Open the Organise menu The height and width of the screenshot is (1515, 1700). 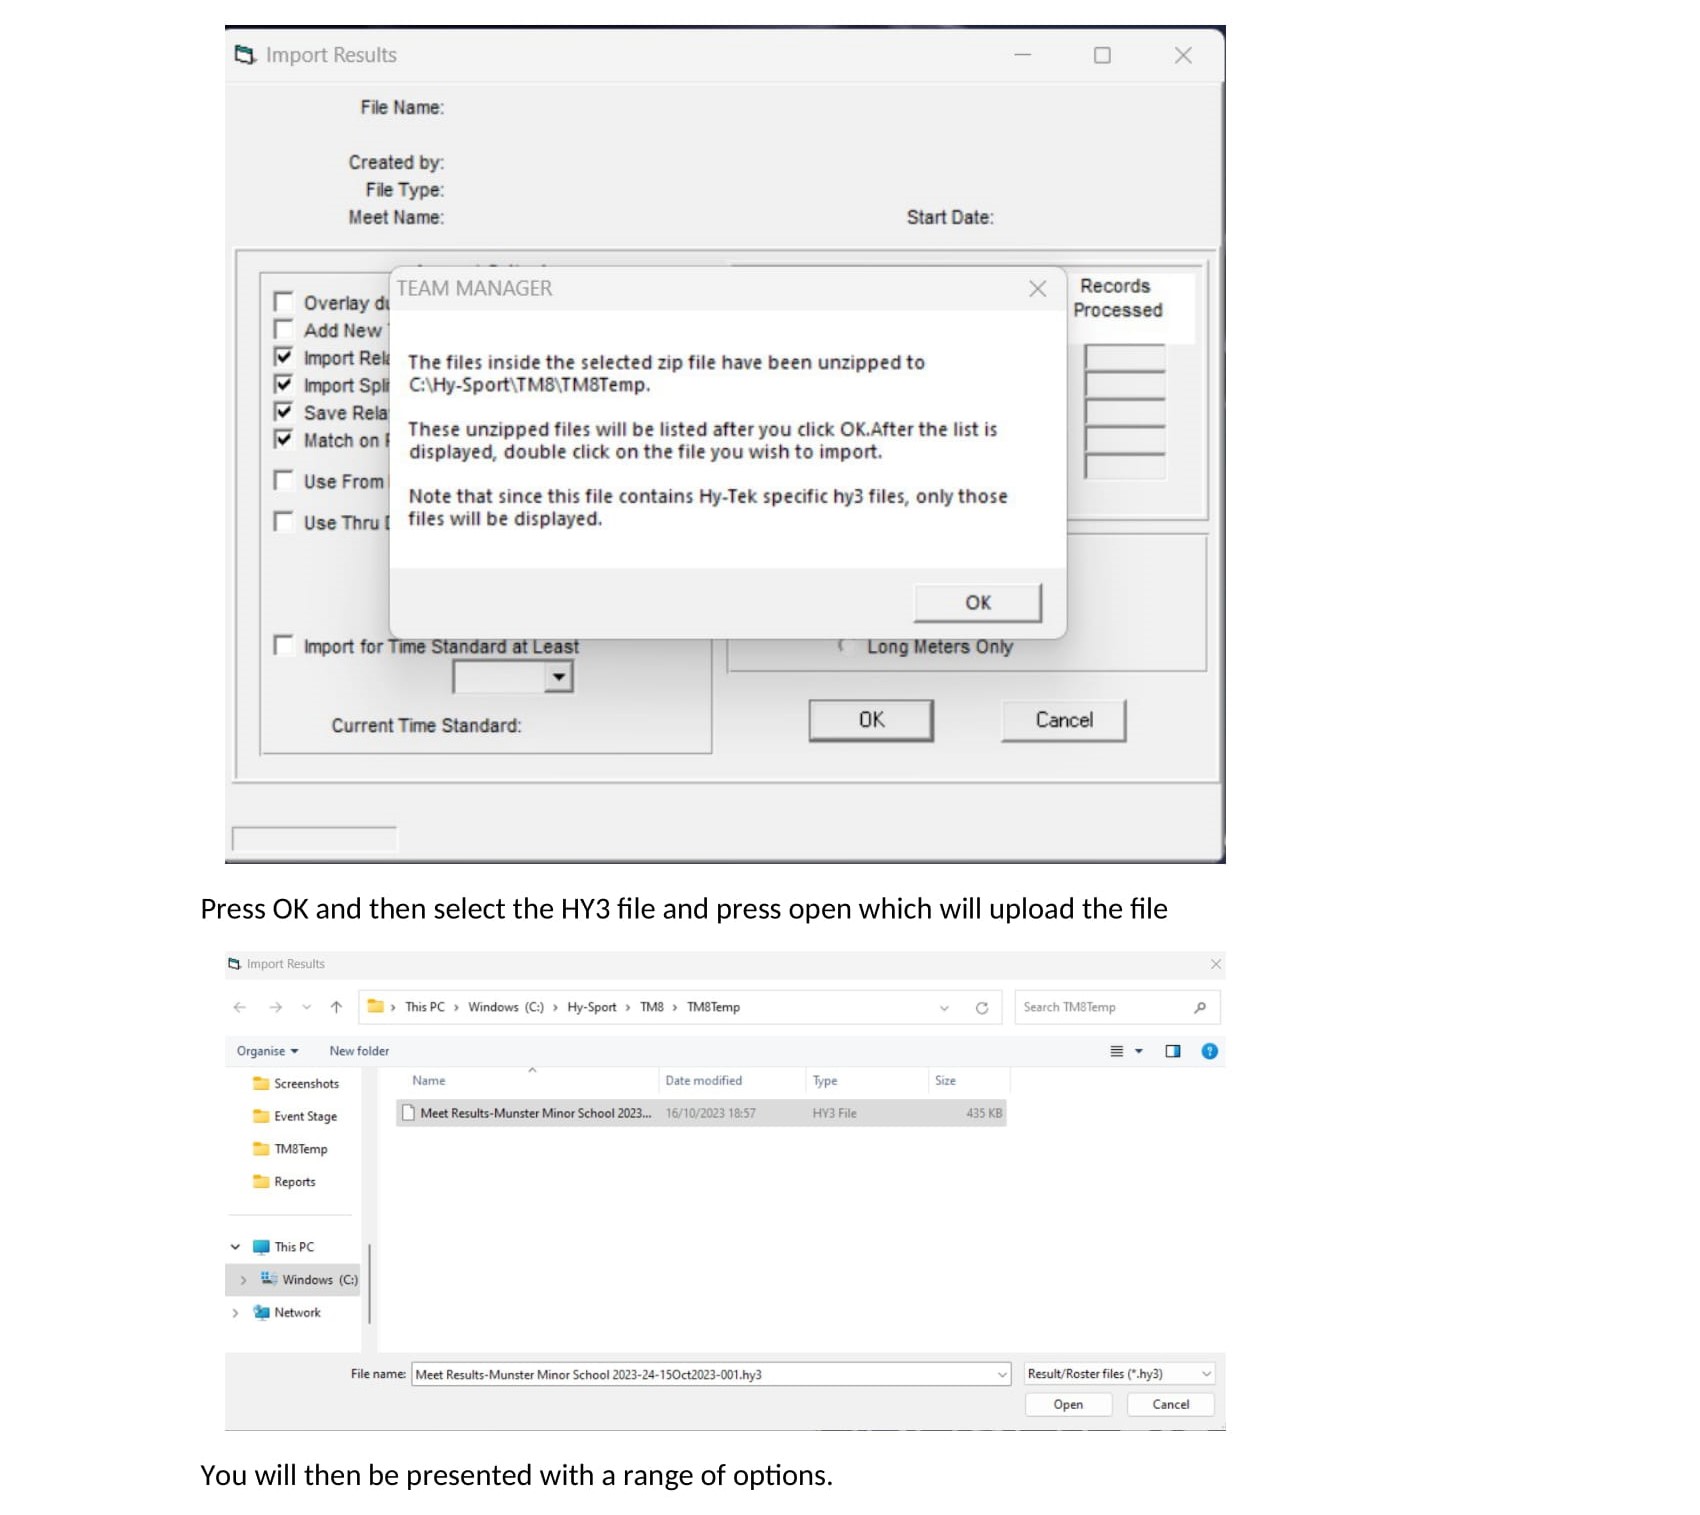pos(267,1051)
